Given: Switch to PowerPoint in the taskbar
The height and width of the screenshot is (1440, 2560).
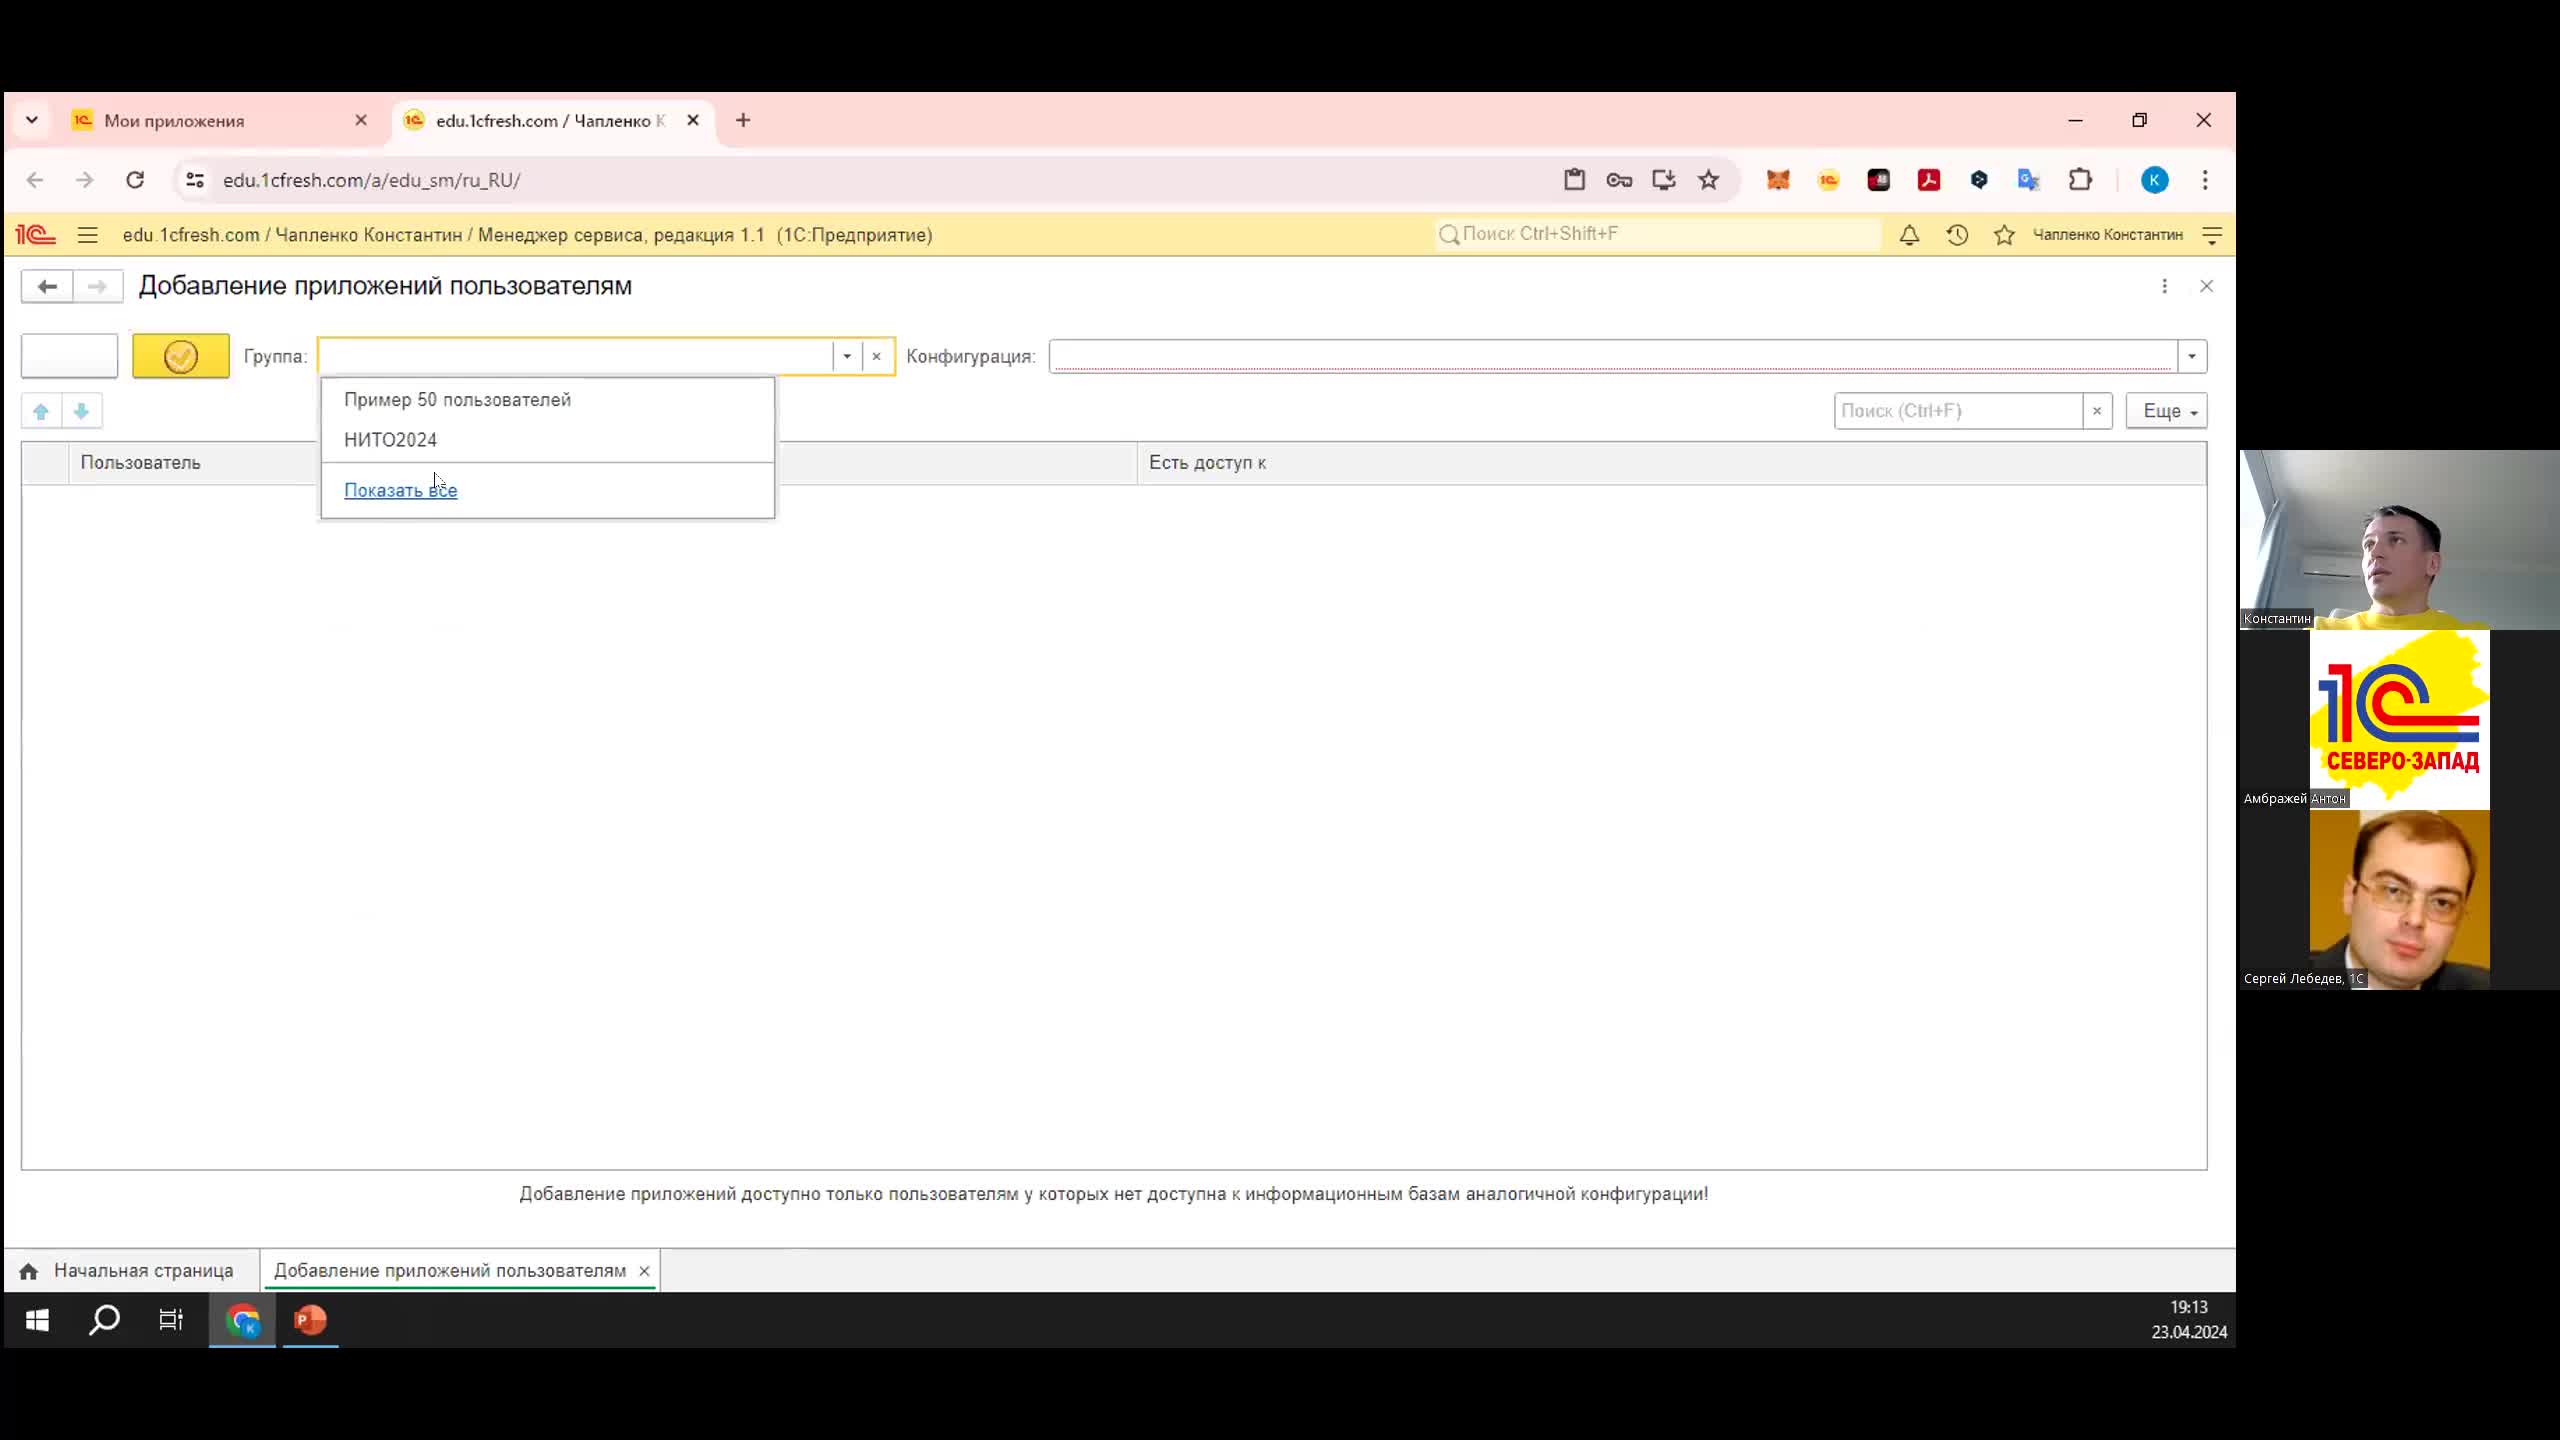Looking at the screenshot, I should 310,1321.
